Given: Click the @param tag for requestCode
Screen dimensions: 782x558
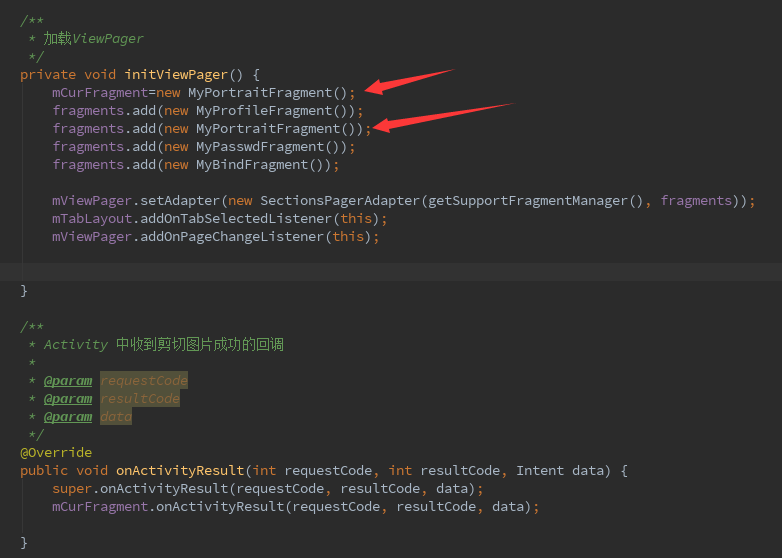Looking at the screenshot, I should [x=68, y=380].
